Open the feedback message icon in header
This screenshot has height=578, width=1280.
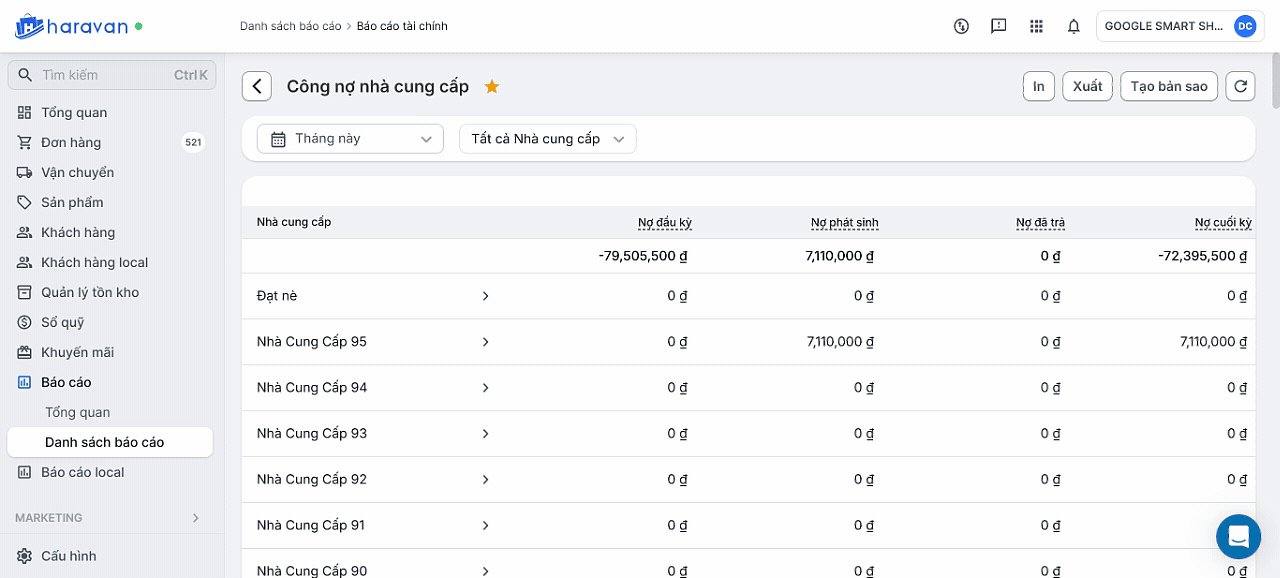[x=998, y=27]
